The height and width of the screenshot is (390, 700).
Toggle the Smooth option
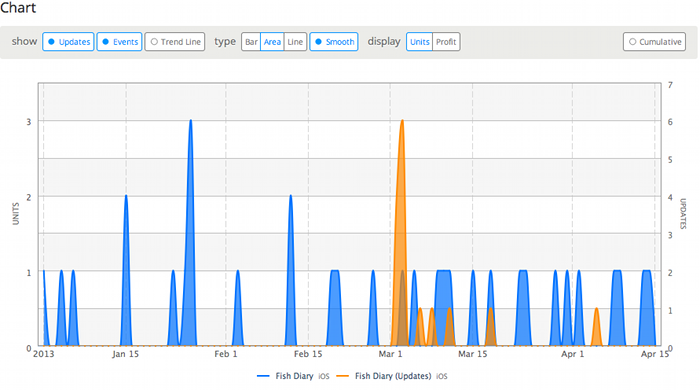pos(334,41)
